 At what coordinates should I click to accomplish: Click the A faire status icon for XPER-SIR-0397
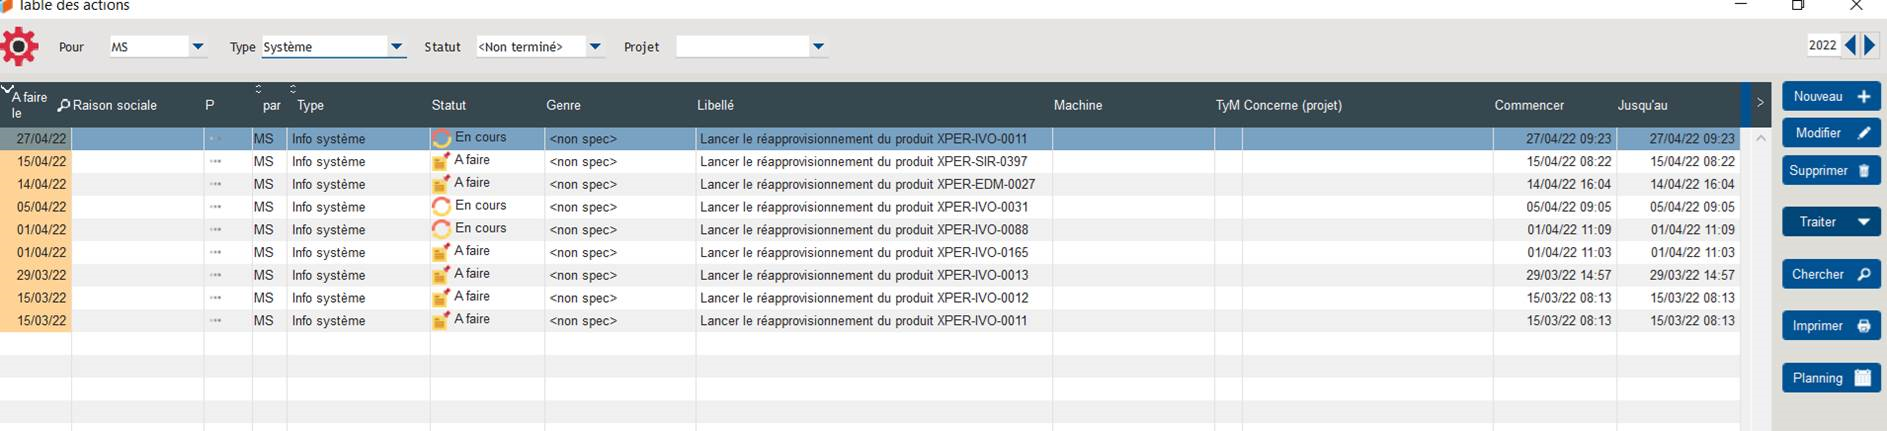click(x=440, y=162)
